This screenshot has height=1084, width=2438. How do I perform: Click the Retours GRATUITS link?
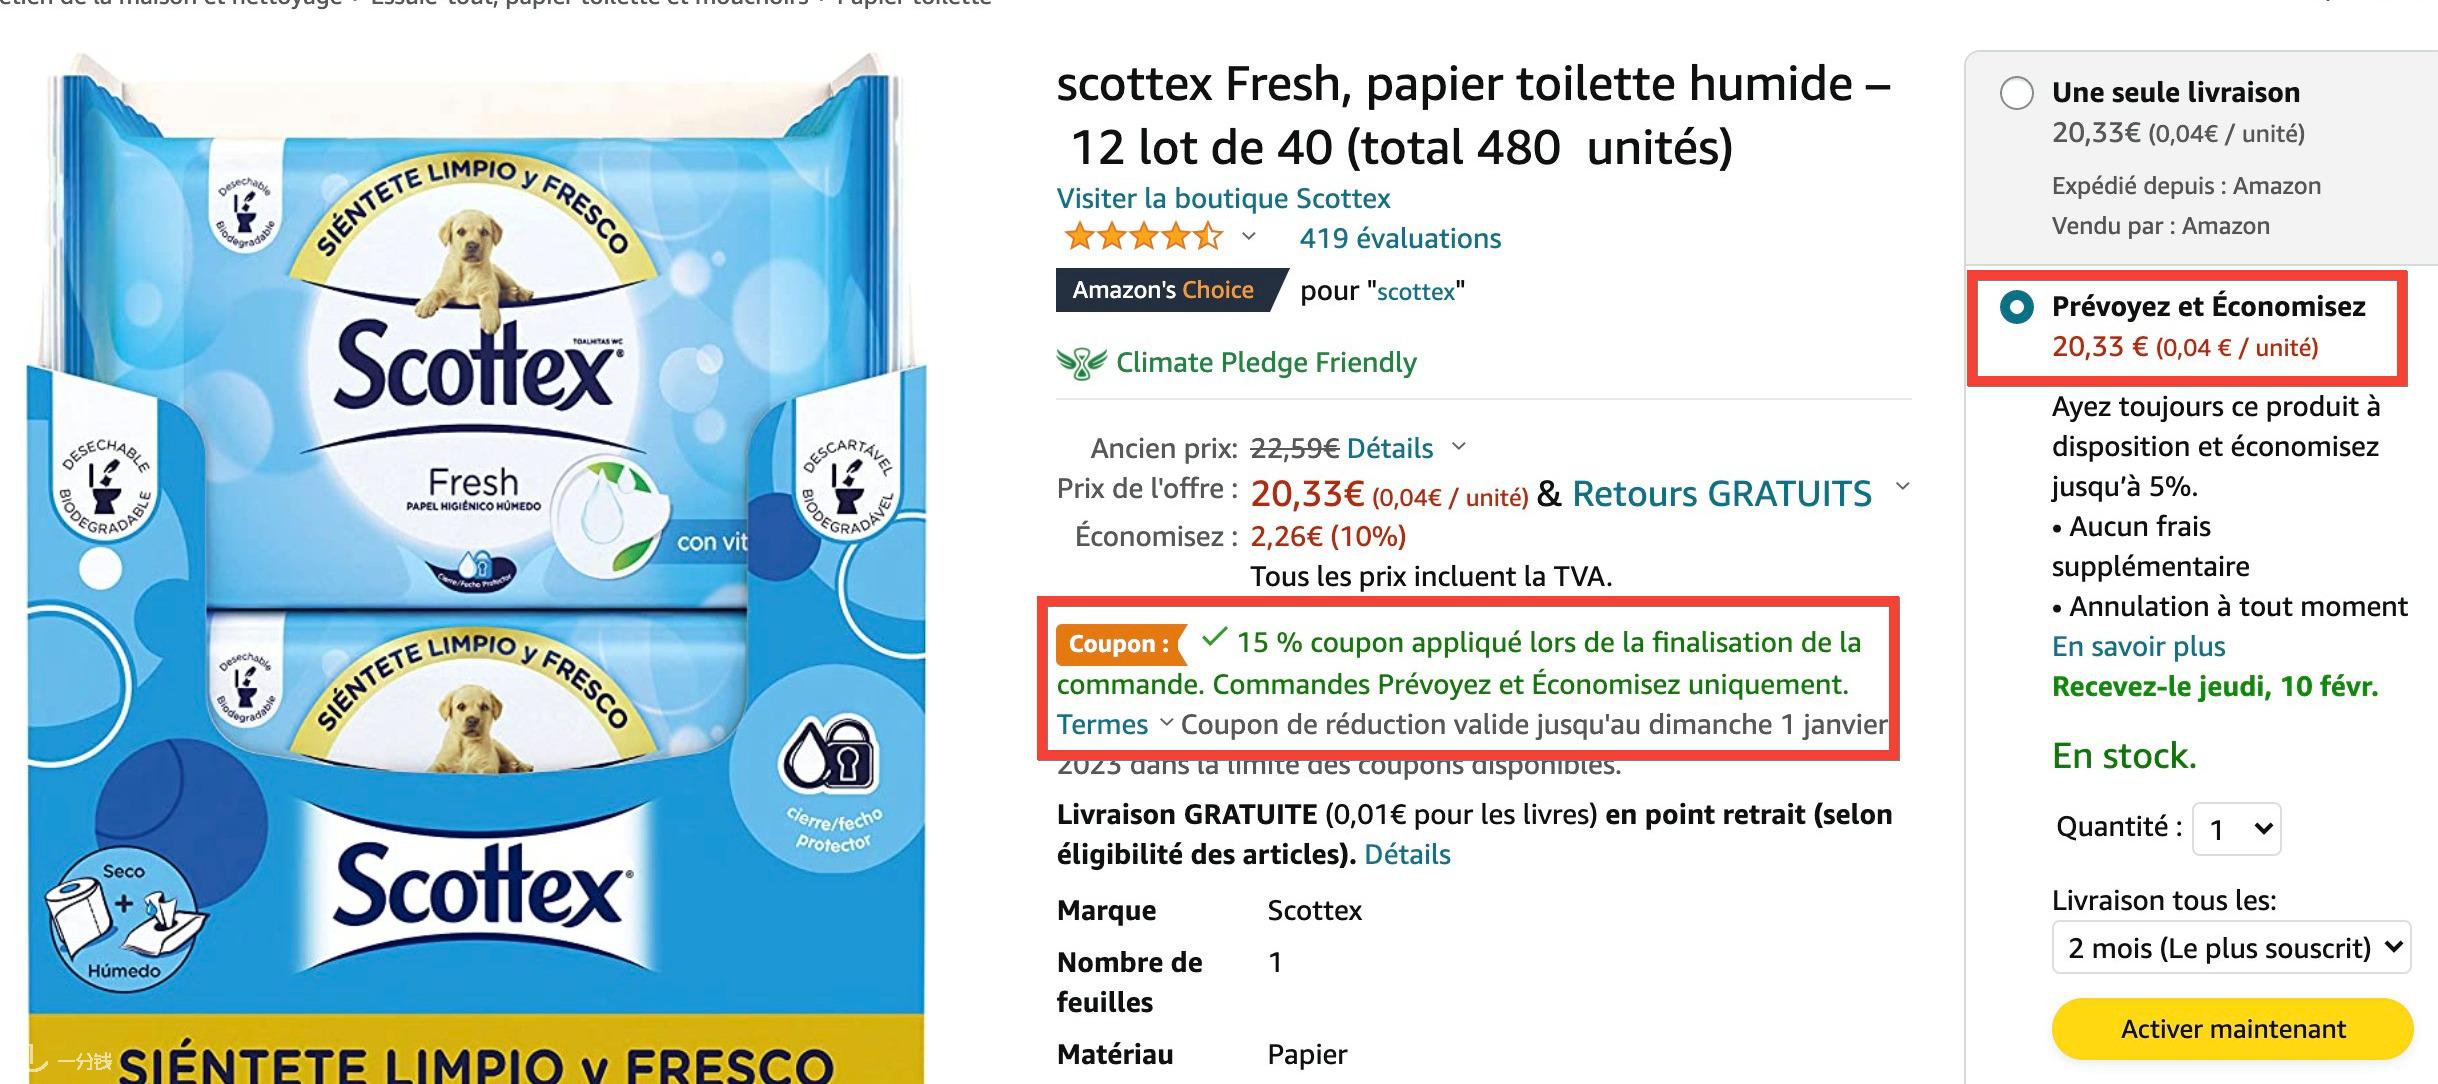(1721, 493)
